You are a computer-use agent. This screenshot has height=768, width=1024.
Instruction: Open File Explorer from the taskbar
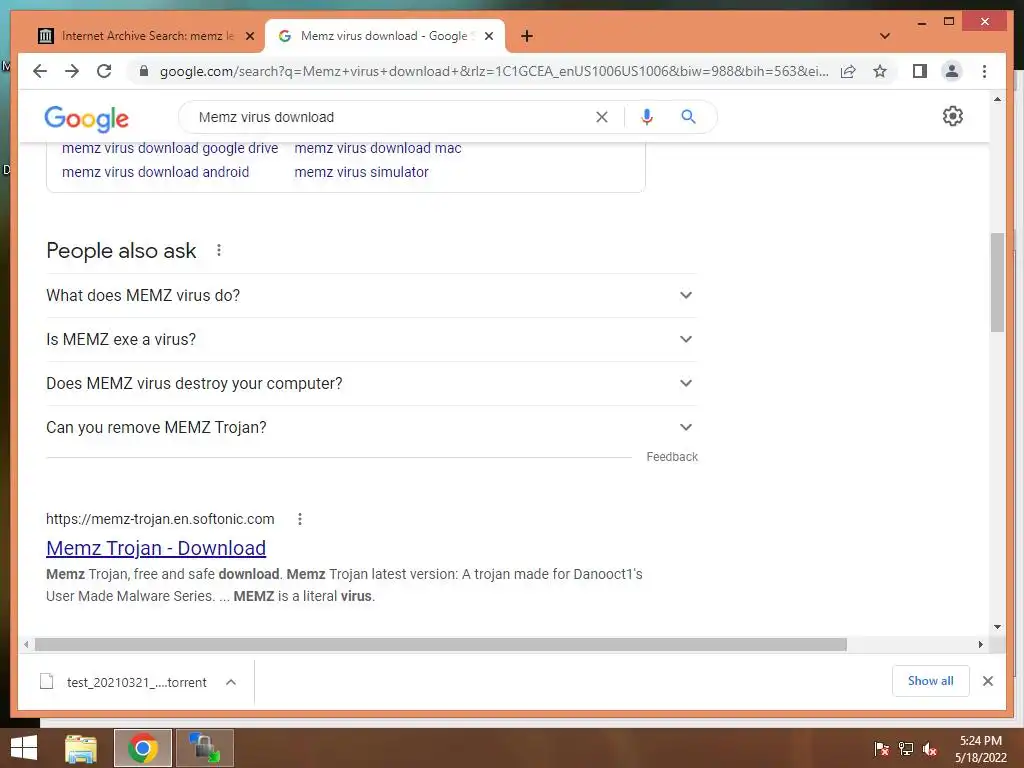(x=81, y=748)
